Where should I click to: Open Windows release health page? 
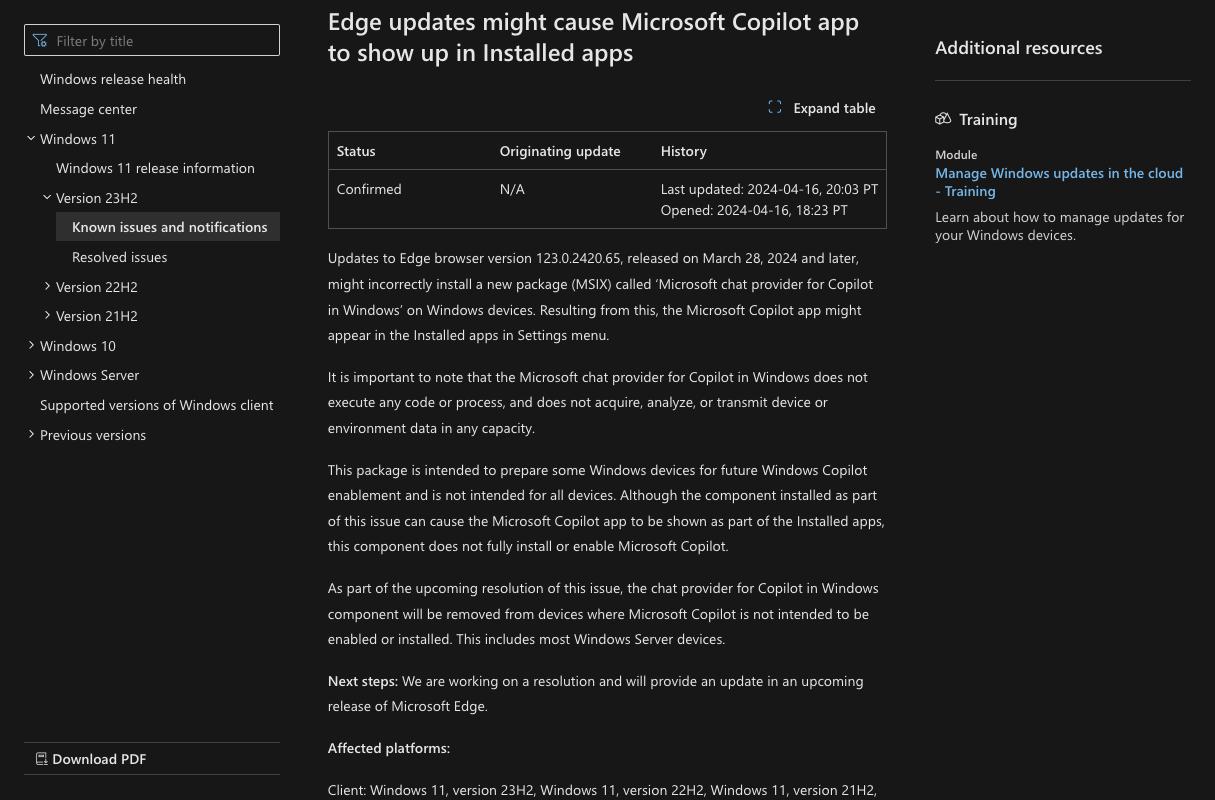coord(113,79)
